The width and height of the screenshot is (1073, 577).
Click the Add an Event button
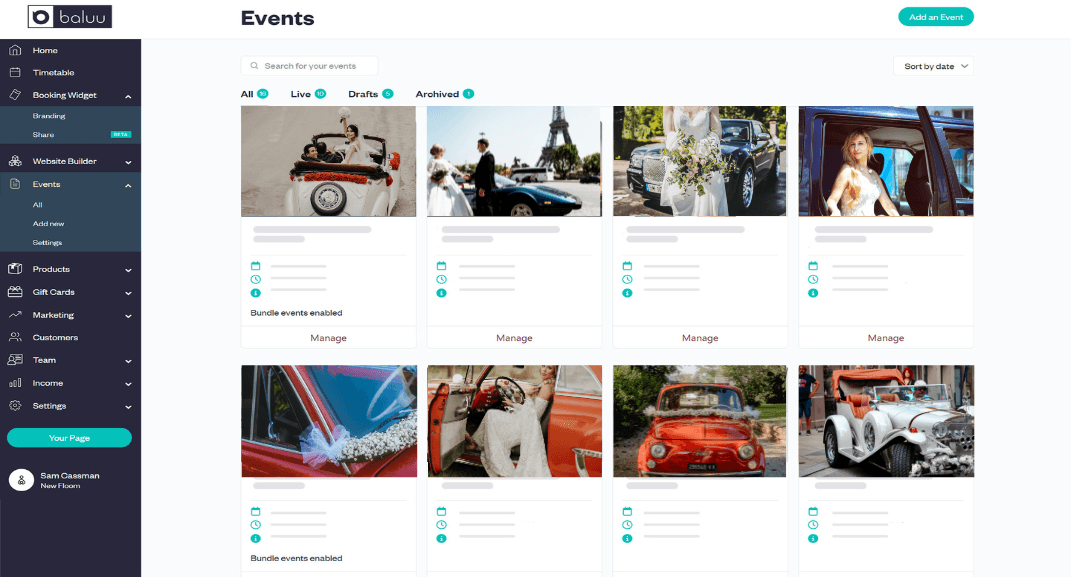pyautogui.click(x=935, y=17)
